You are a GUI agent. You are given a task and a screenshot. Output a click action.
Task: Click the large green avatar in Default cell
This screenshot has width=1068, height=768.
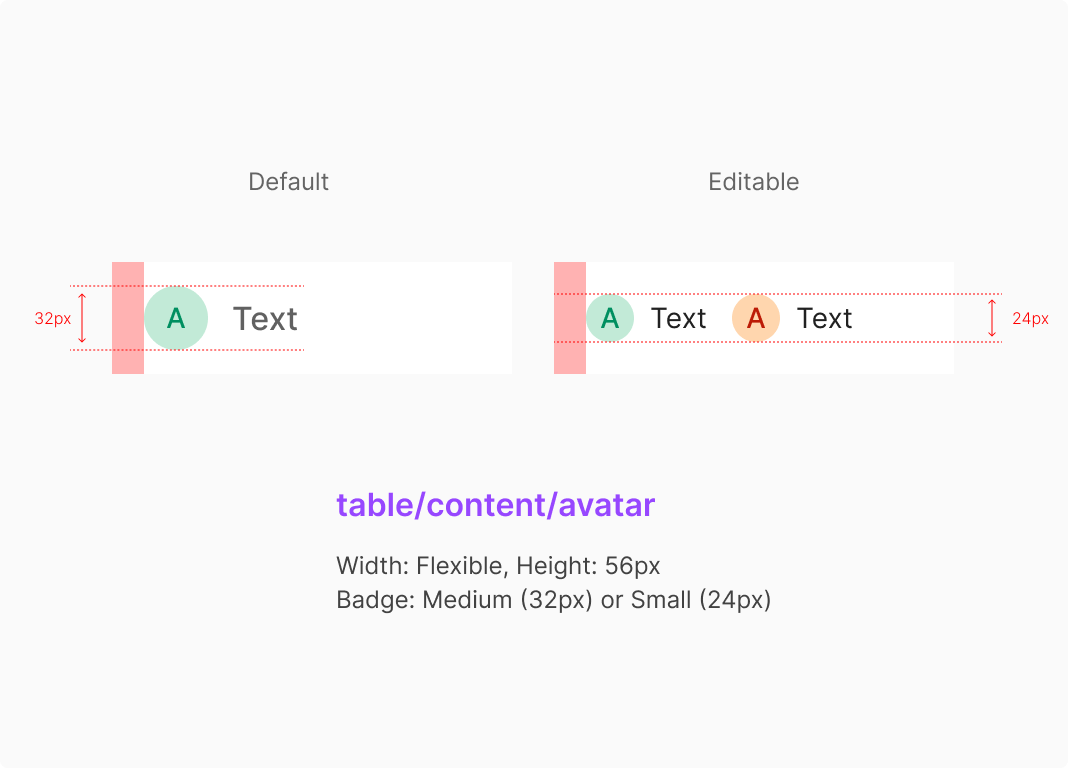click(176, 318)
